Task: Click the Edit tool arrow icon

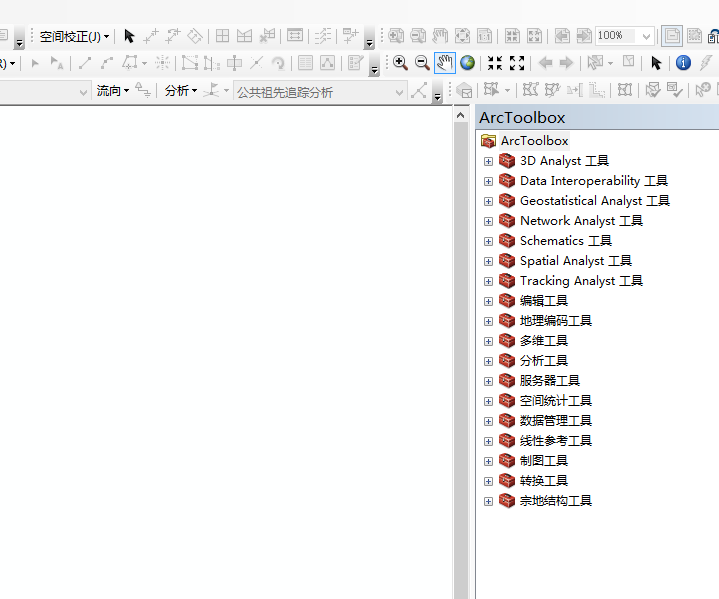Action: 35,63
